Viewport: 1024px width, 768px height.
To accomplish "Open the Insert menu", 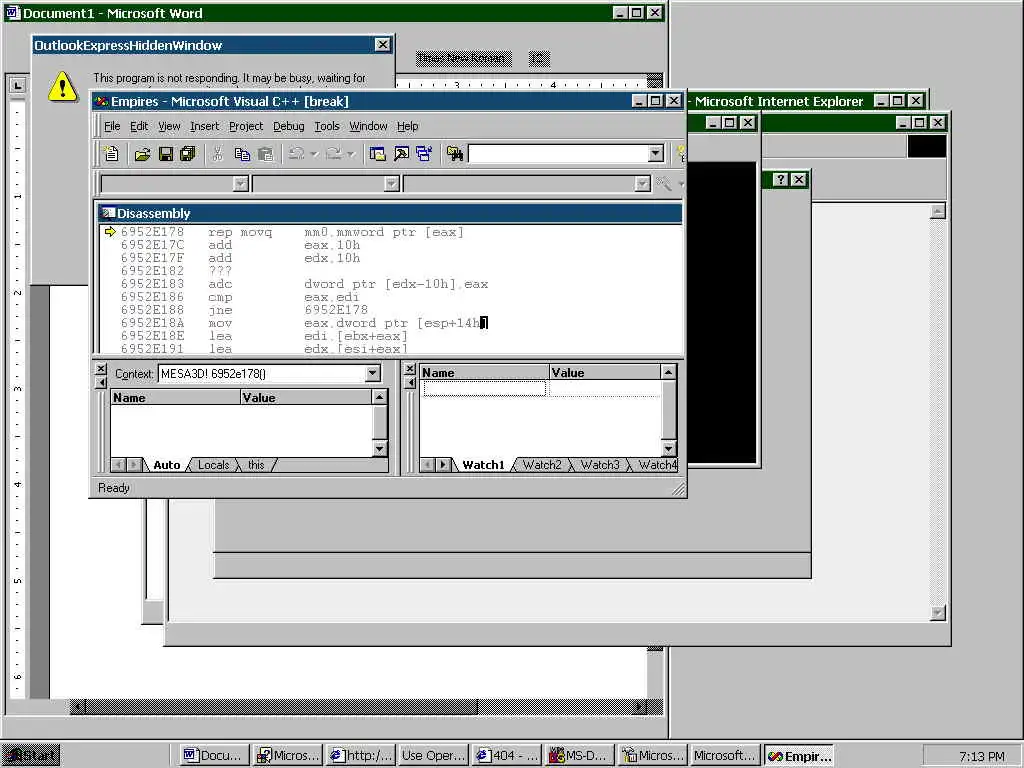I will (204, 126).
